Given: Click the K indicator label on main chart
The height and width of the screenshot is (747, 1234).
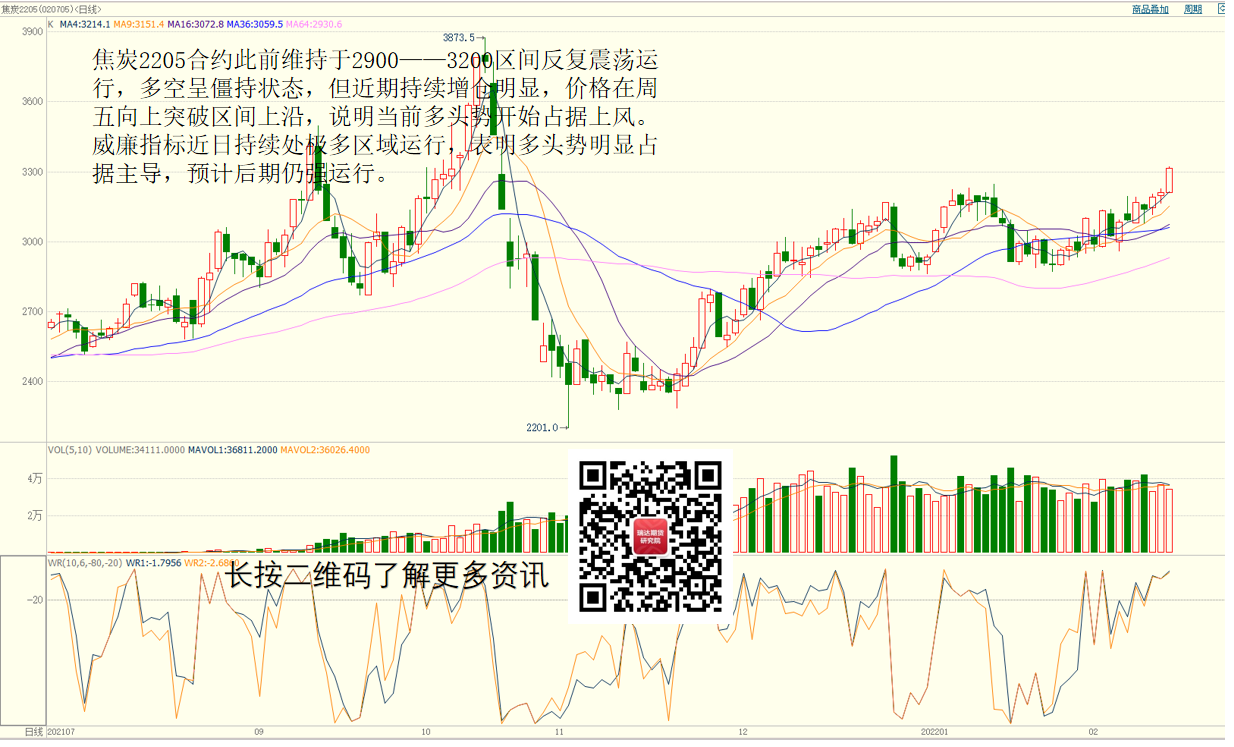Looking at the screenshot, I should coord(51,23).
